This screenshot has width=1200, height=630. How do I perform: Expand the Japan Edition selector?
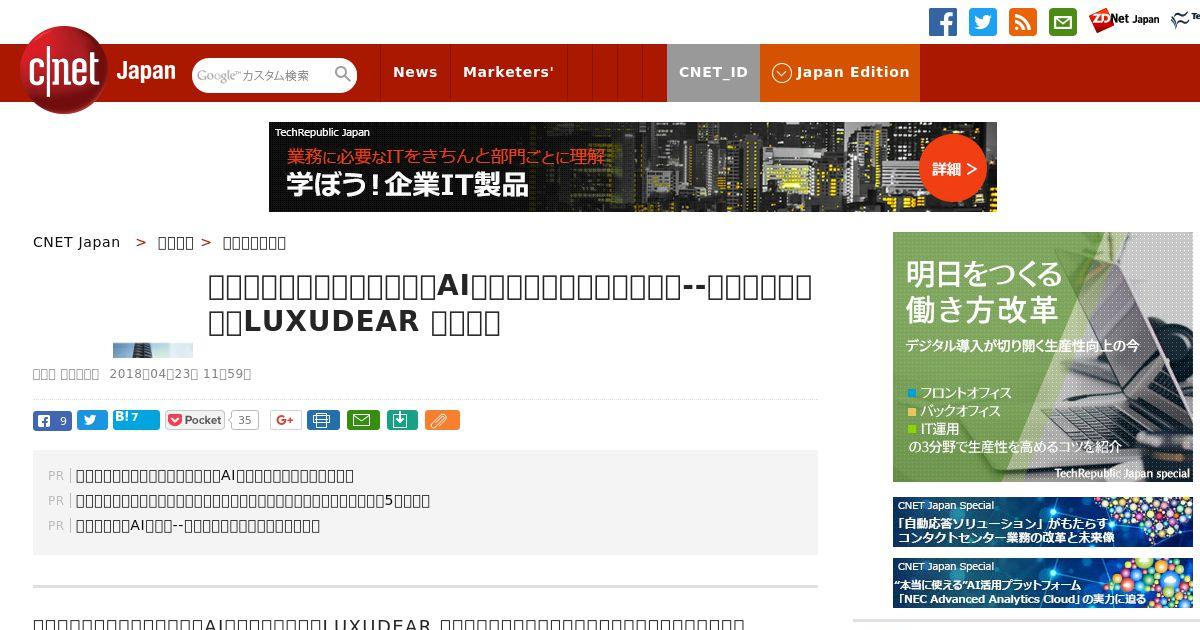(840, 72)
